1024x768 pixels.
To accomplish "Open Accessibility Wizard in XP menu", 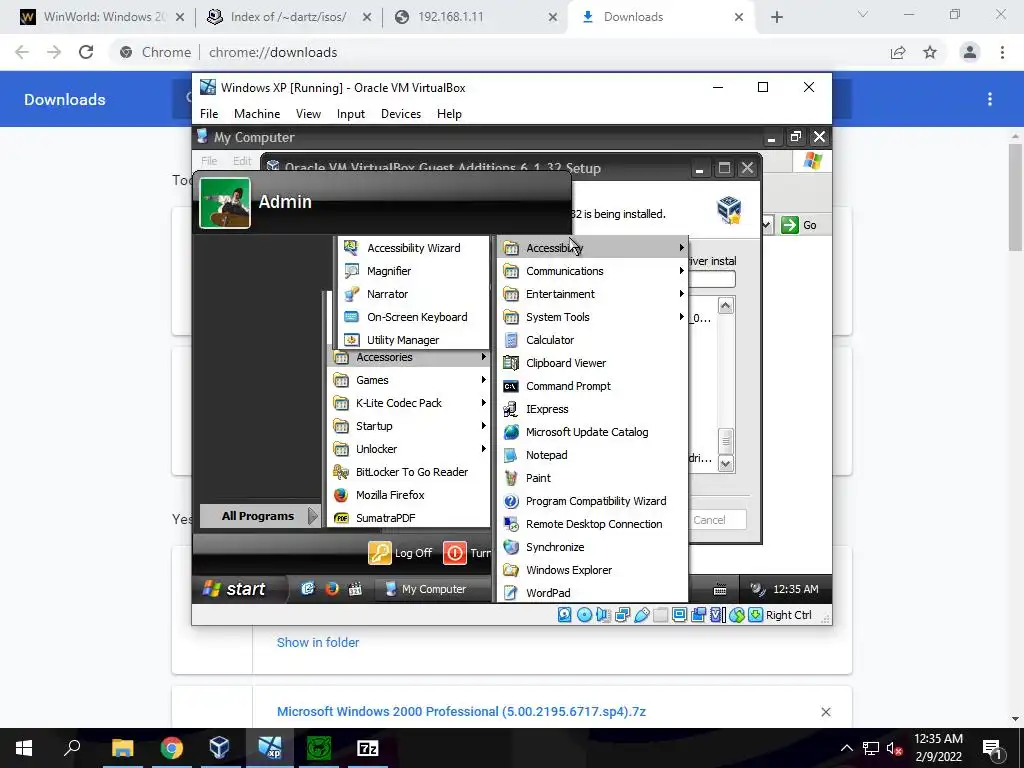I will [413, 248].
